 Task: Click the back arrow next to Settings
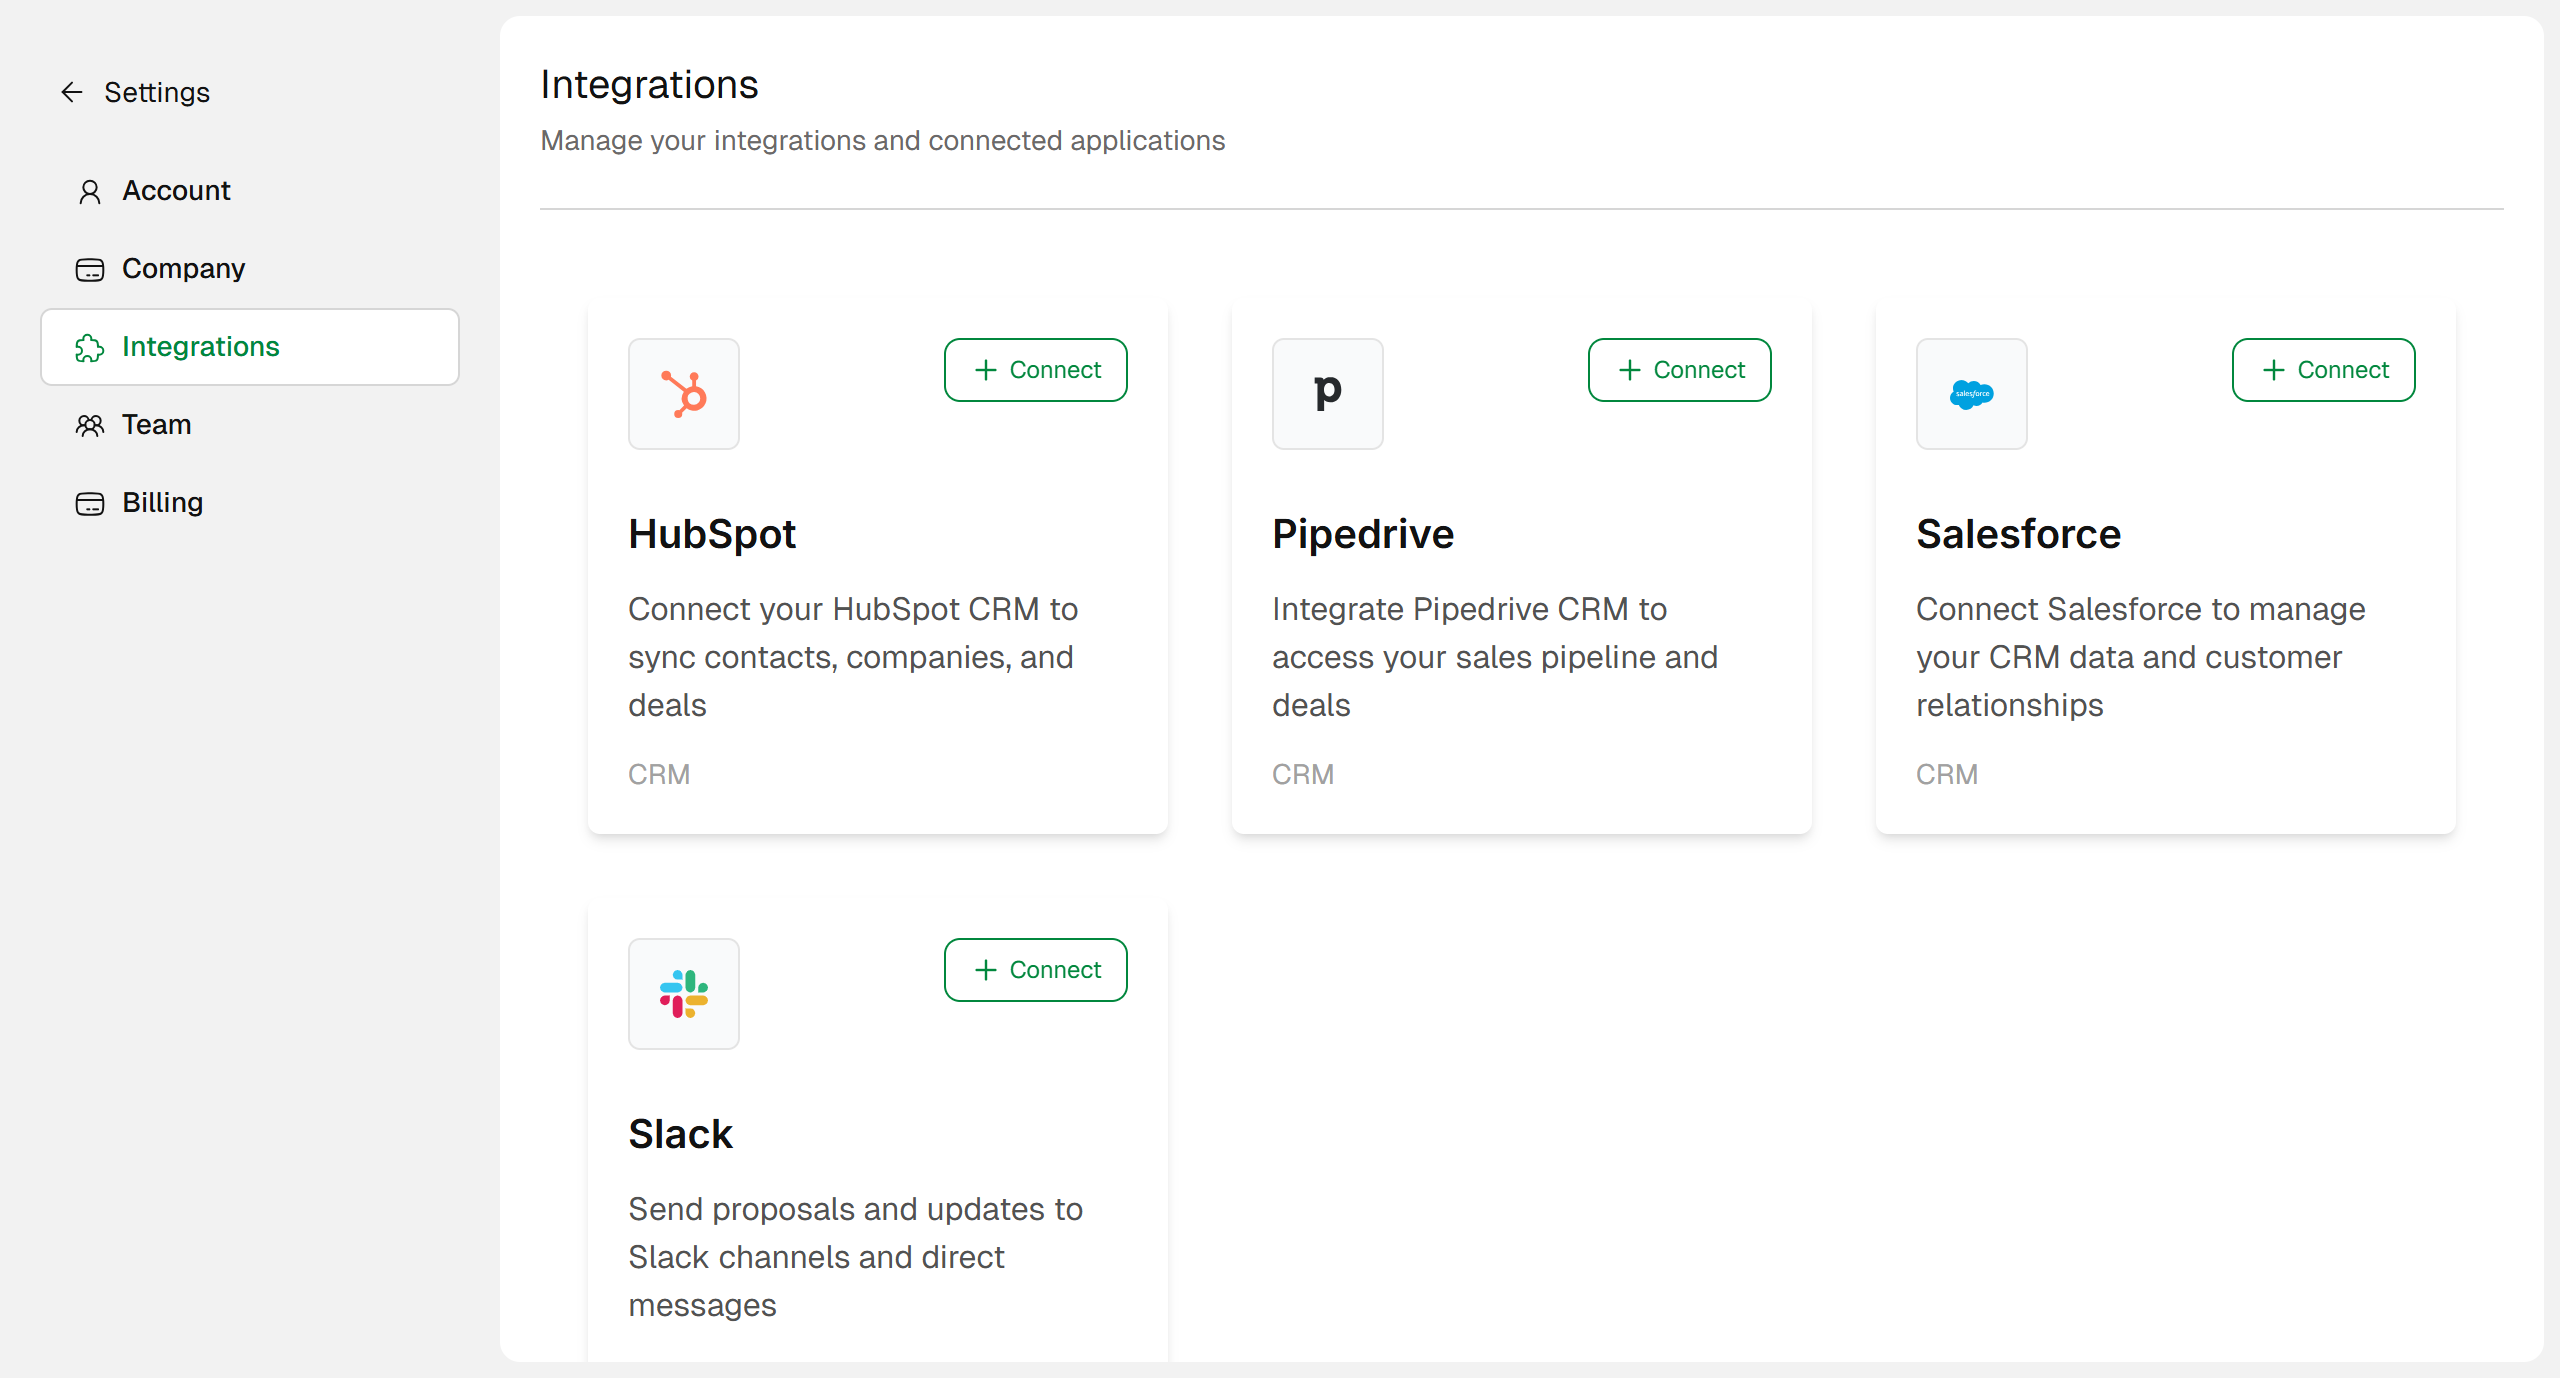72,92
